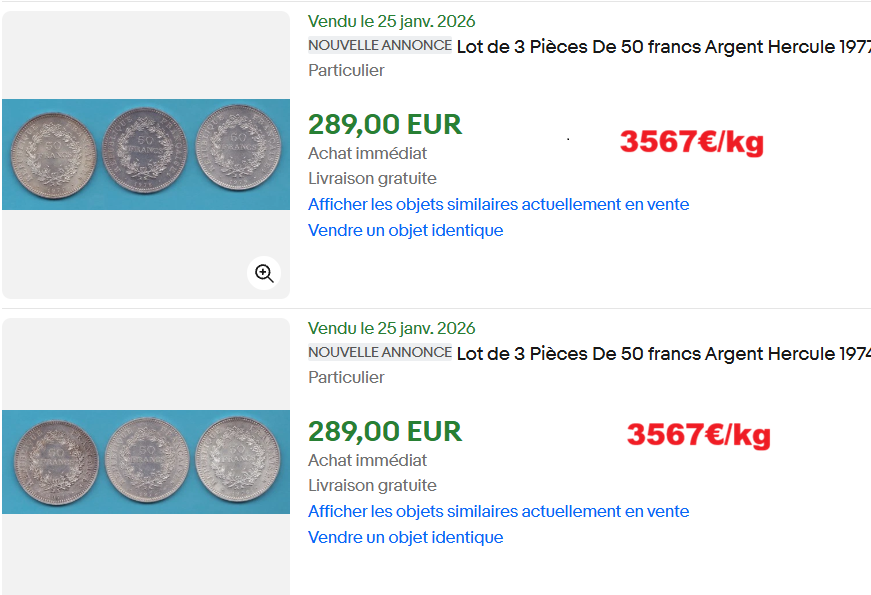
Task: Click 'Achat immédiat' text in second listing
Action: 367,460
